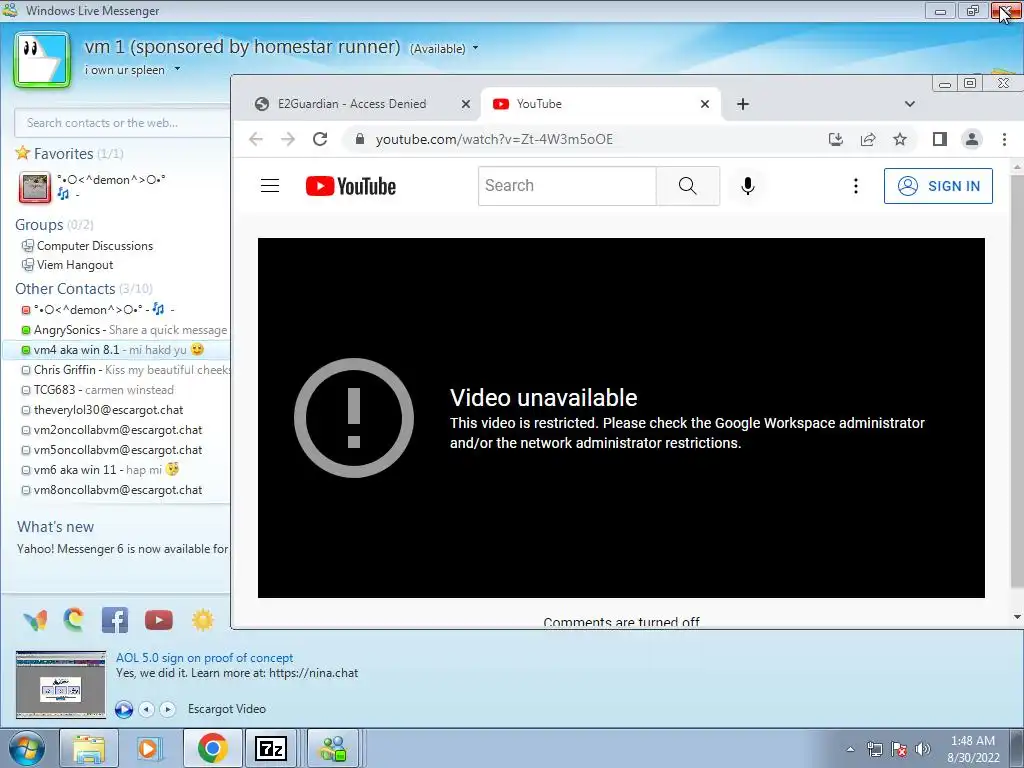Open Windows Explorer folder on taskbar

pyautogui.click(x=89, y=748)
